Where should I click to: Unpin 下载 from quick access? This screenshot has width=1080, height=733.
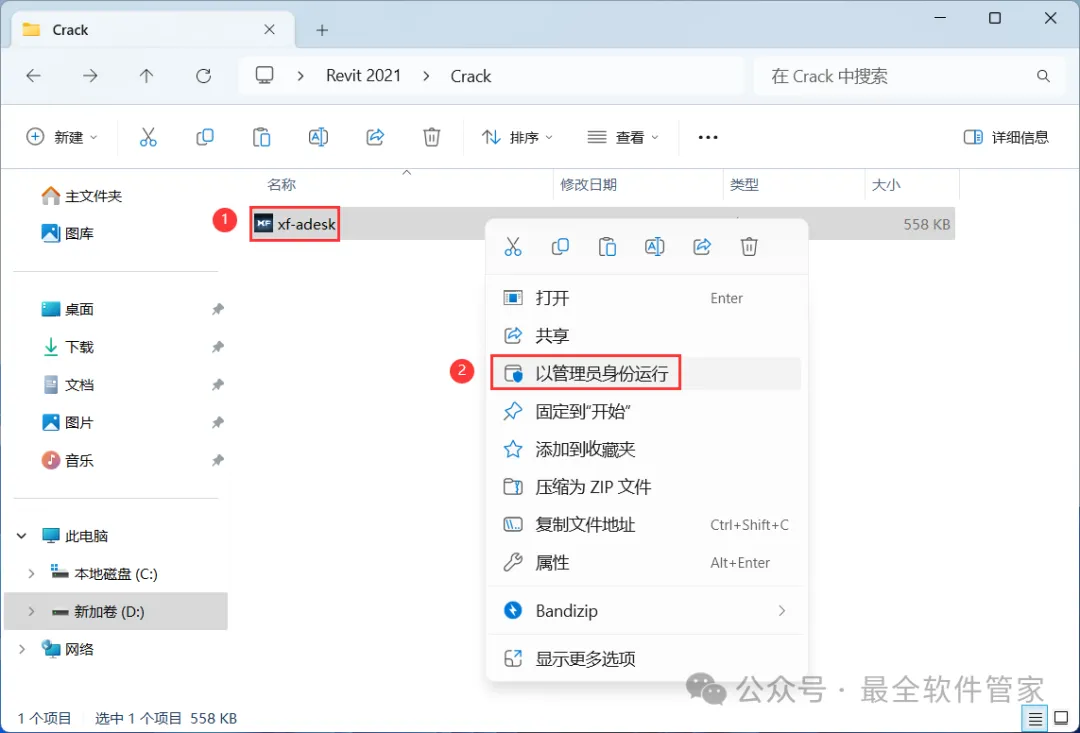218,347
